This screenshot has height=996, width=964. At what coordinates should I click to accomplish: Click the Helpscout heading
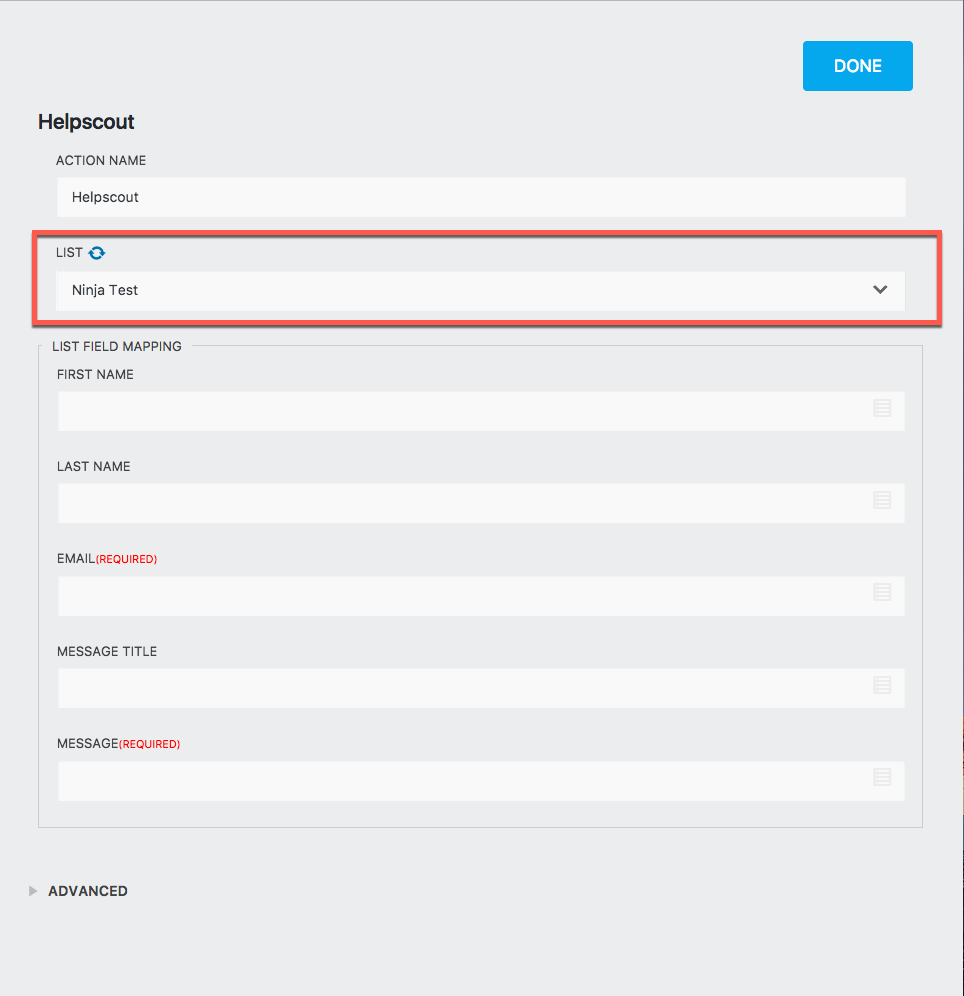pos(85,122)
